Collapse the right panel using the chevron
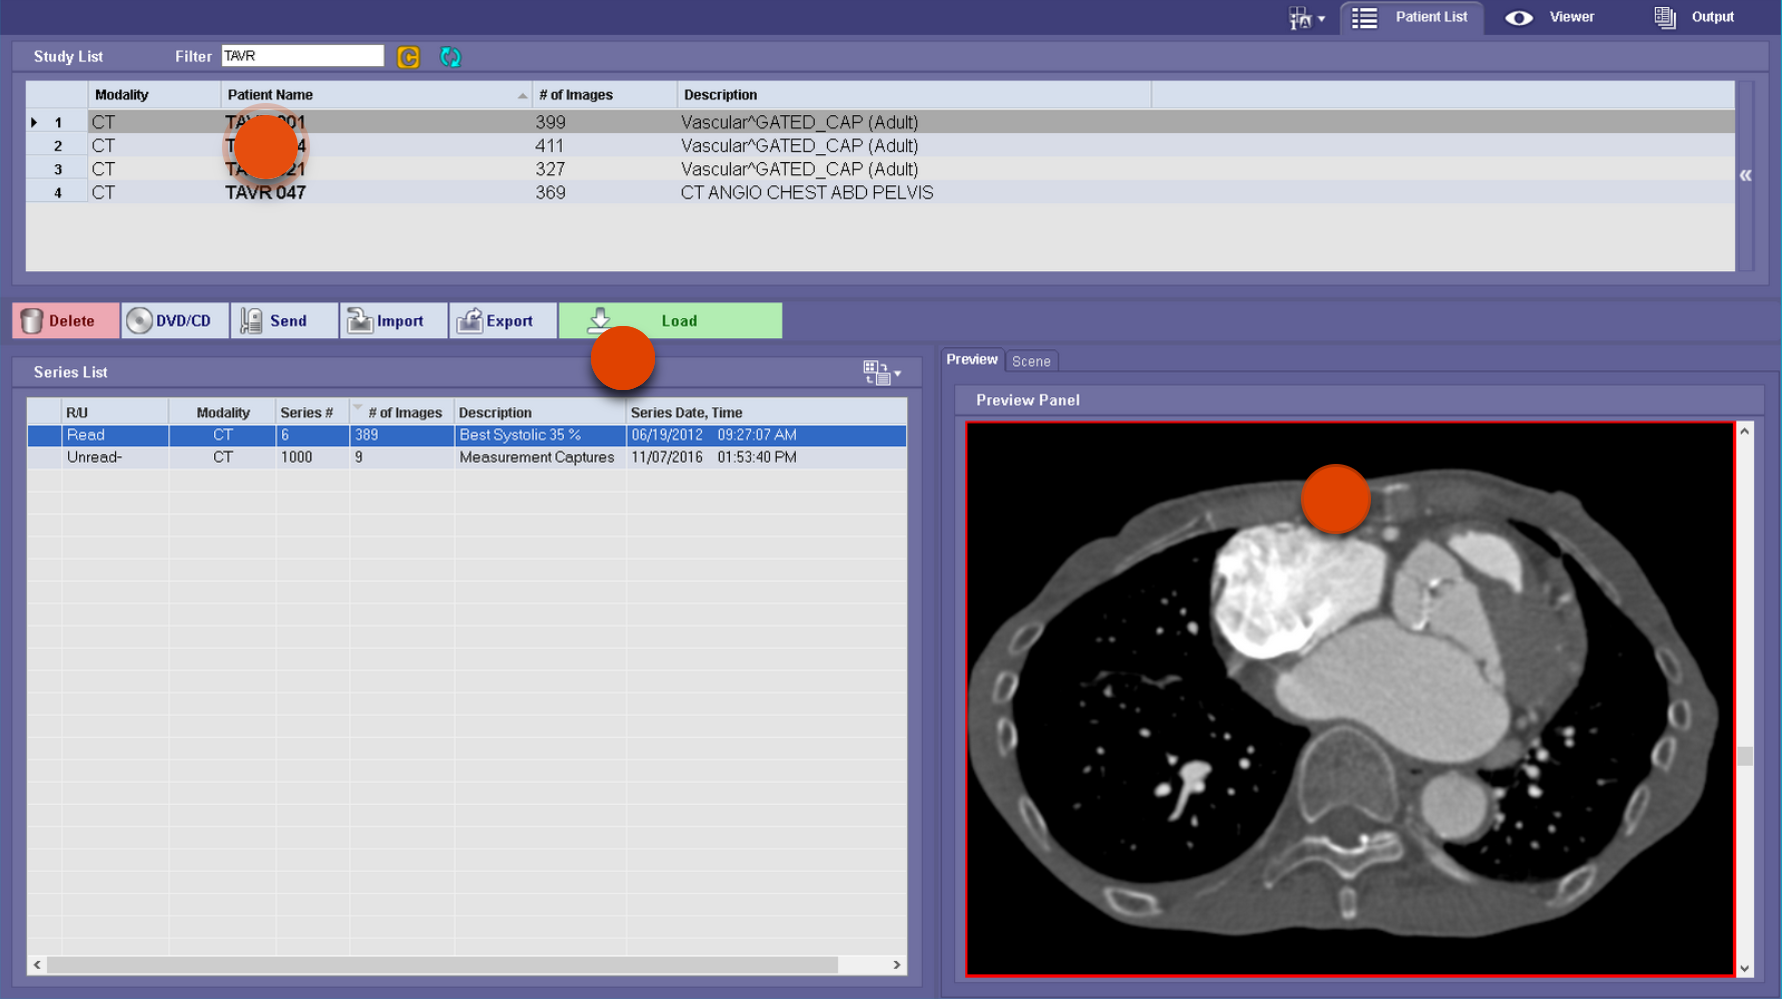The height and width of the screenshot is (999, 1782). coord(1745,174)
